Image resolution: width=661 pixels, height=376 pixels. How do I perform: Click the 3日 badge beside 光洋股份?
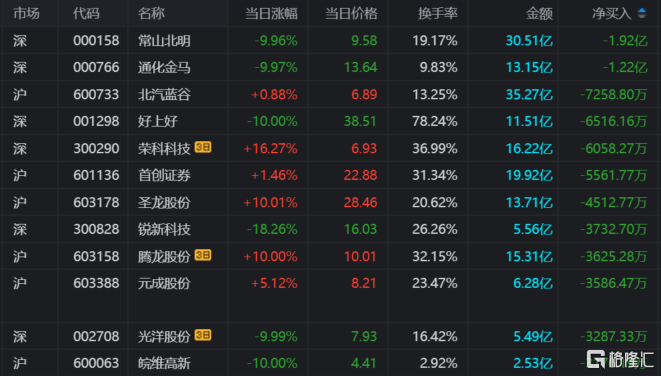point(203,335)
